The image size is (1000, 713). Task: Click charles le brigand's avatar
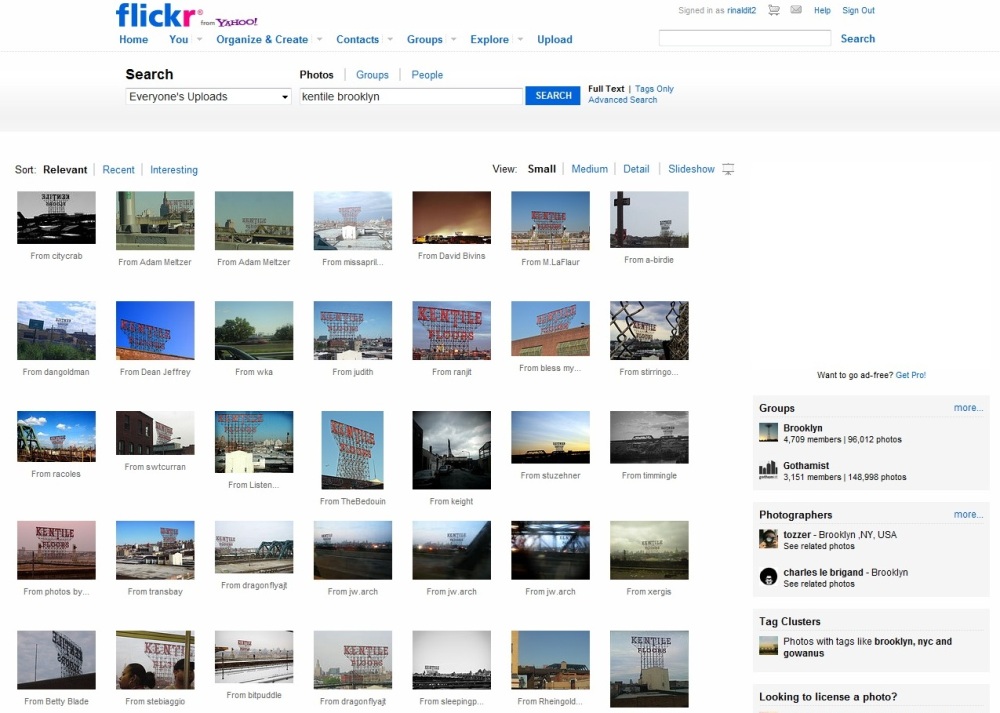(768, 577)
